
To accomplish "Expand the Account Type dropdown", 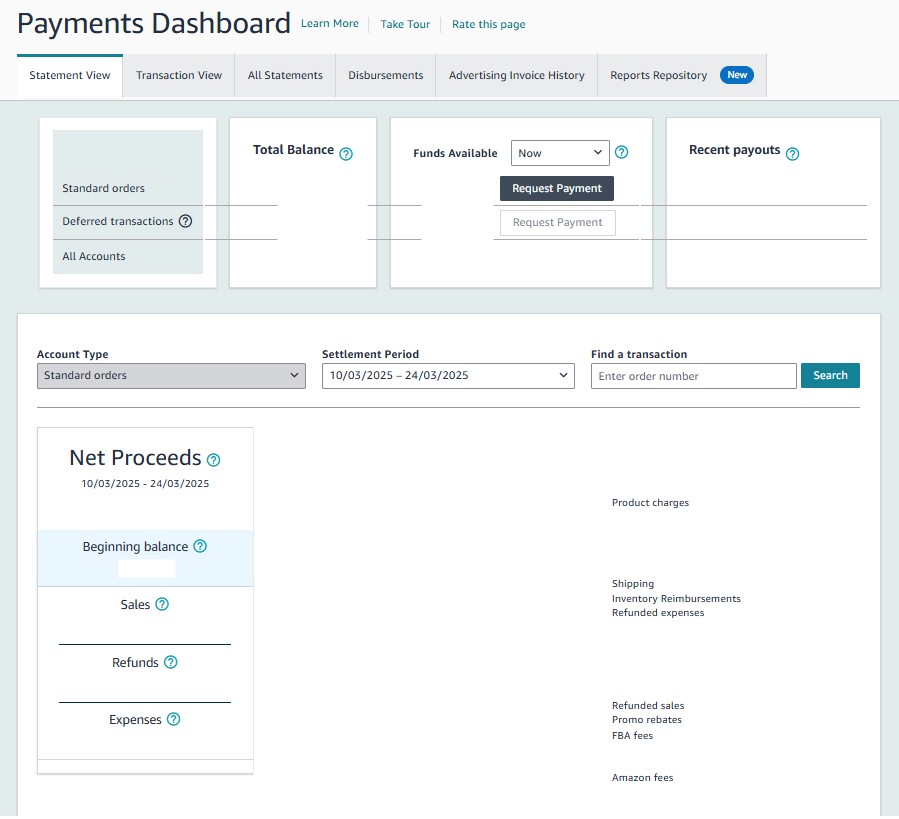I will (171, 376).
